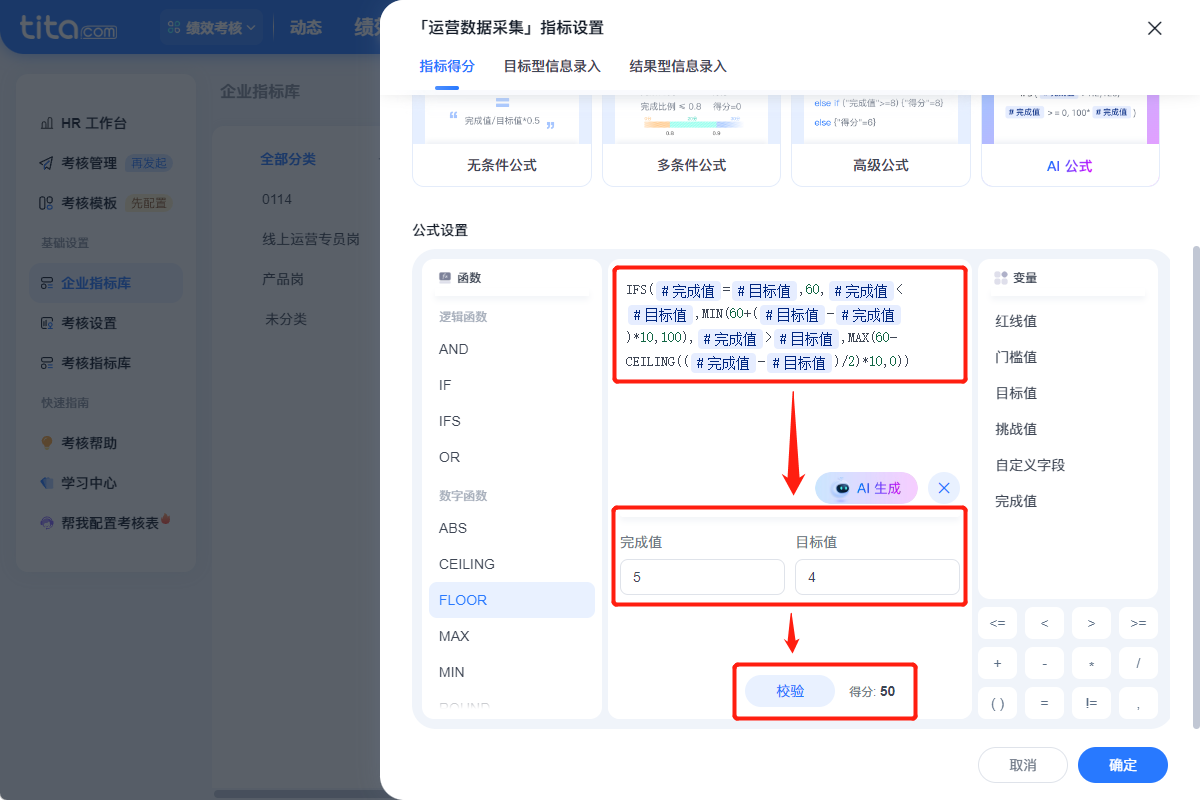The image size is (1200, 800).
Task: Select the AI 公式 formula card
Action: [1069, 166]
